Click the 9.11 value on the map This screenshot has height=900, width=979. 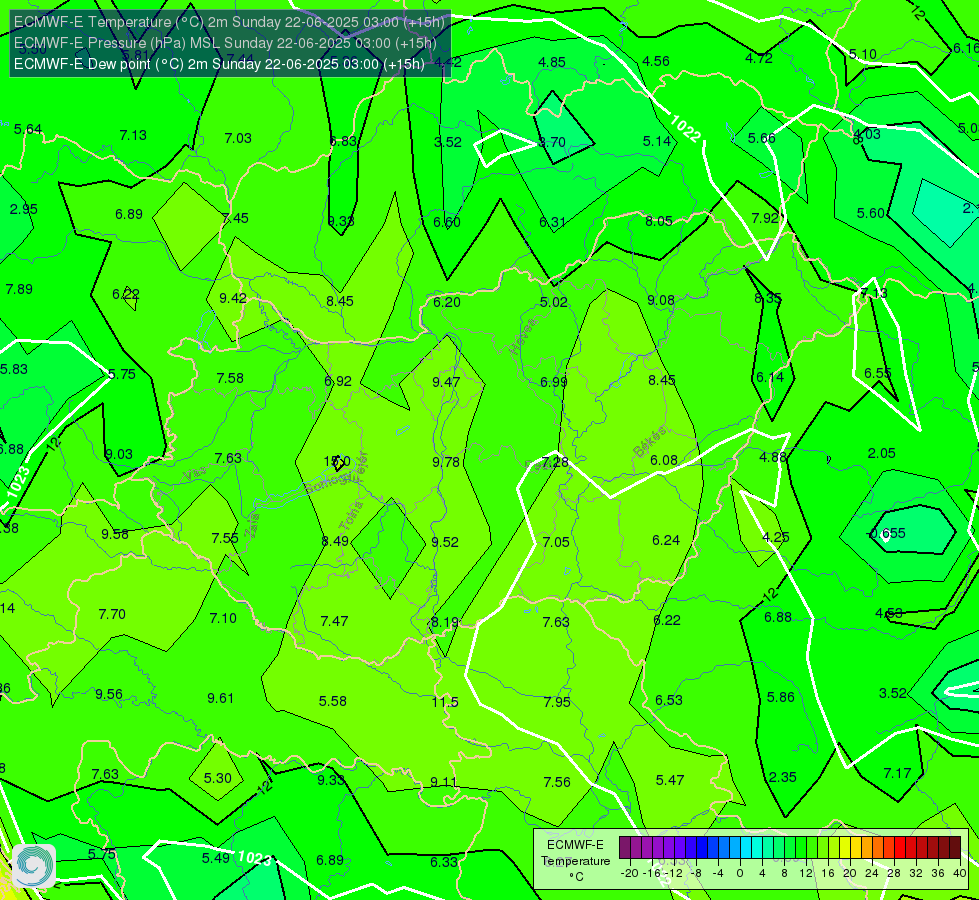point(444,782)
